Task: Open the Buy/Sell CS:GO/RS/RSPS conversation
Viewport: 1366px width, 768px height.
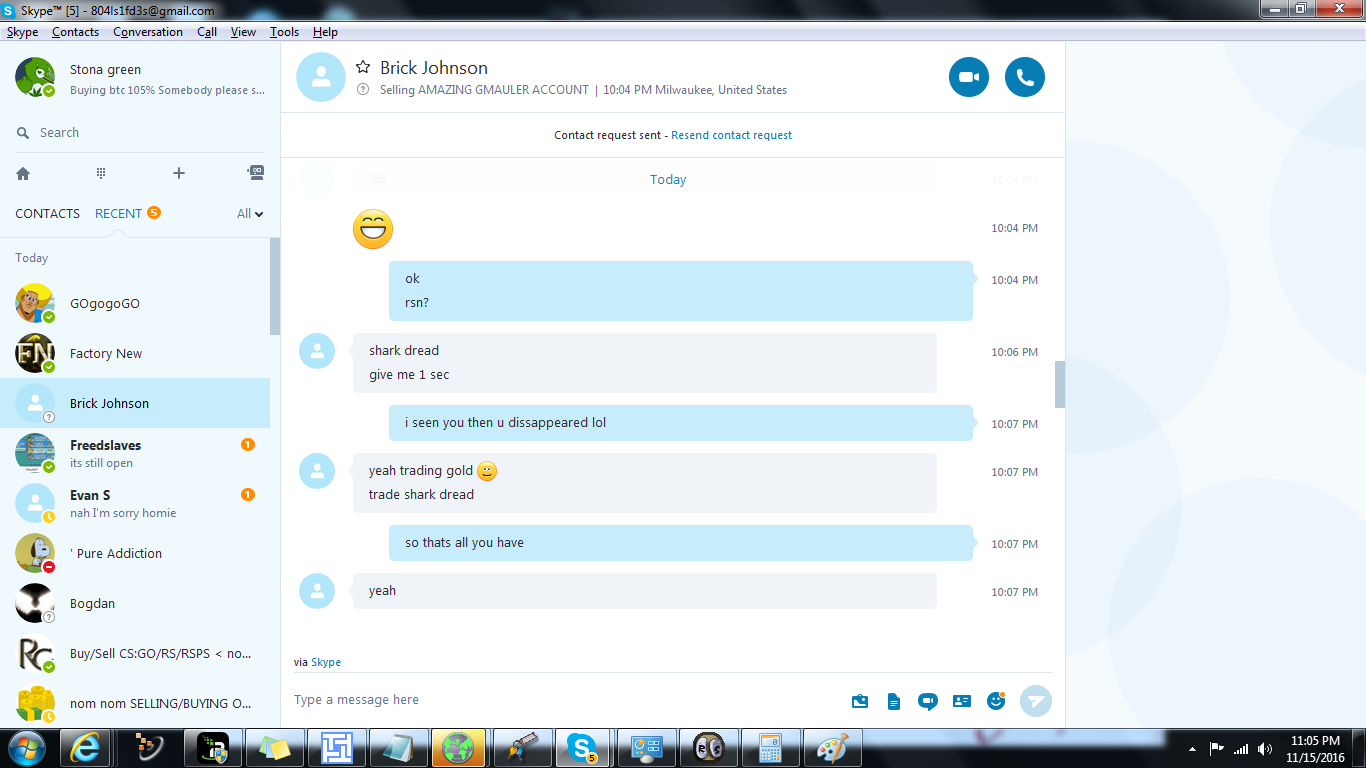Action: point(135,653)
